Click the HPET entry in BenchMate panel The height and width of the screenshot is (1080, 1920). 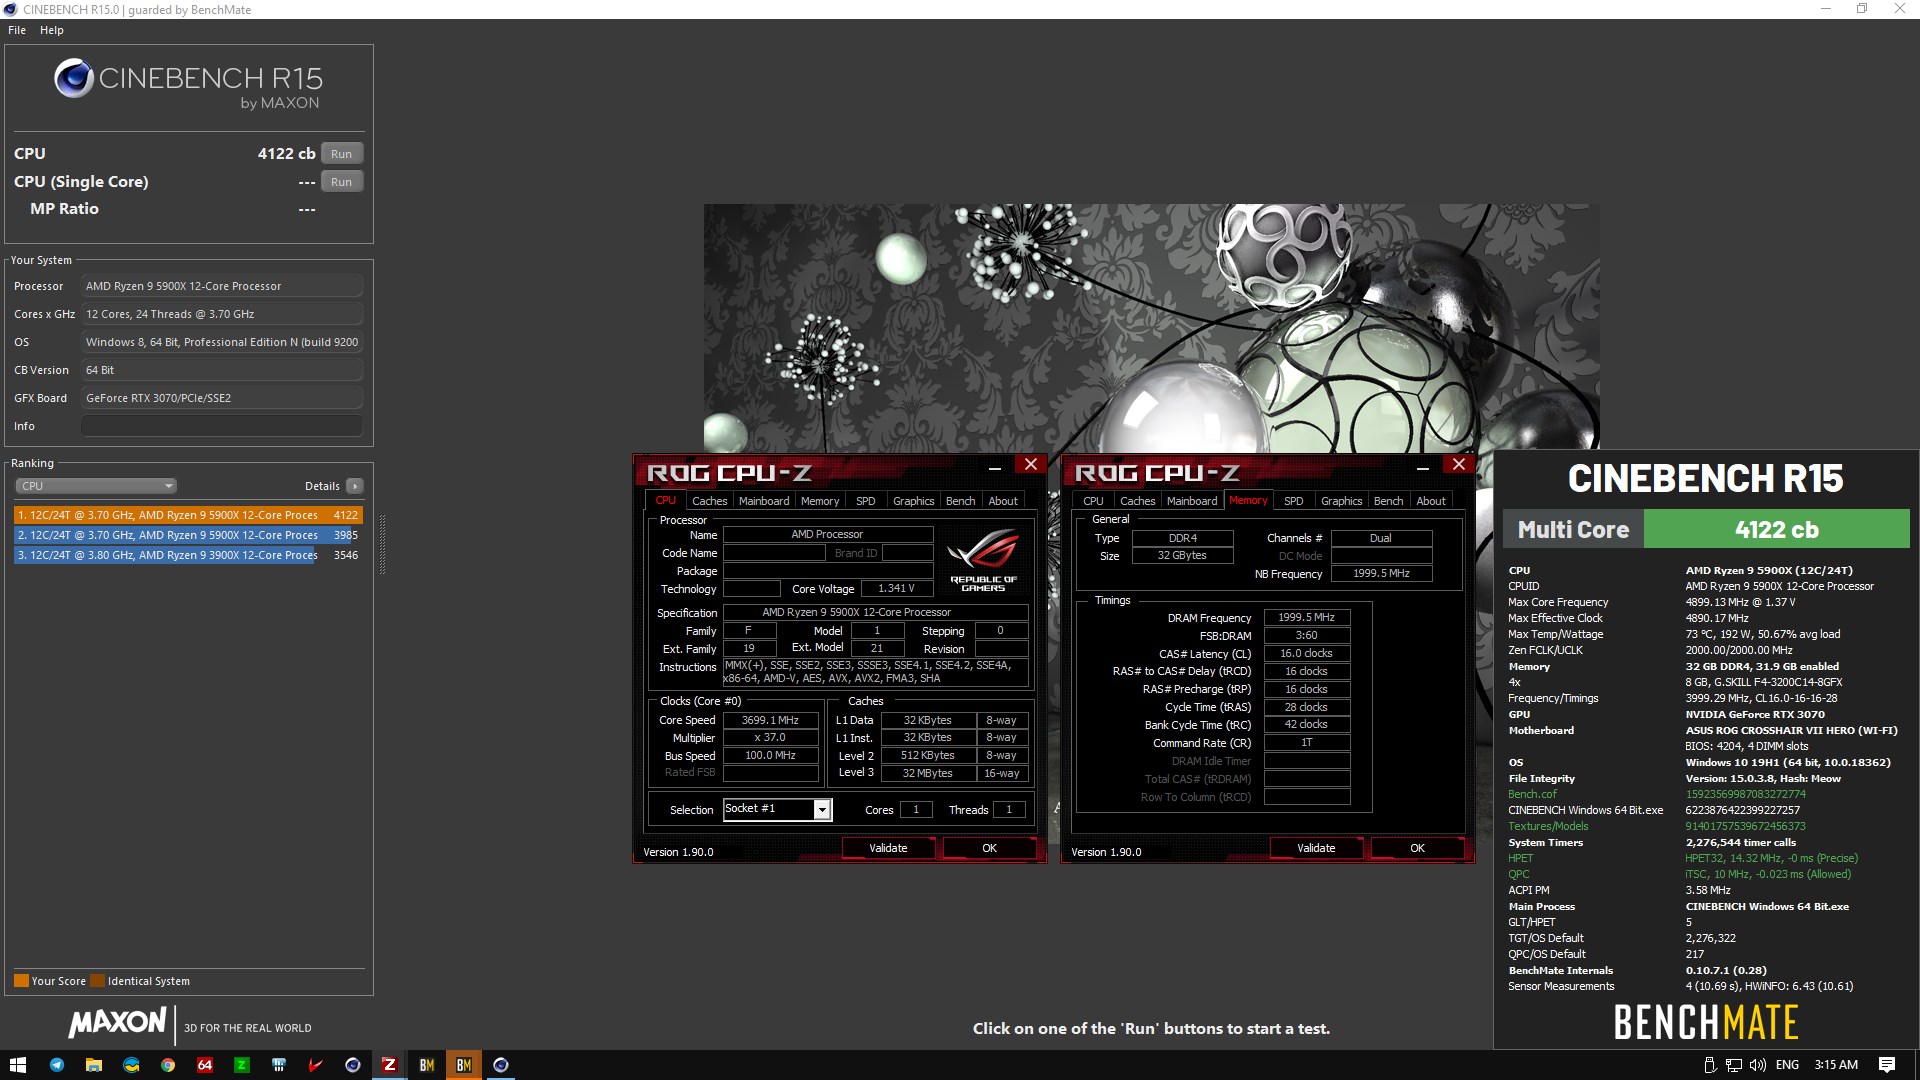pos(1520,858)
